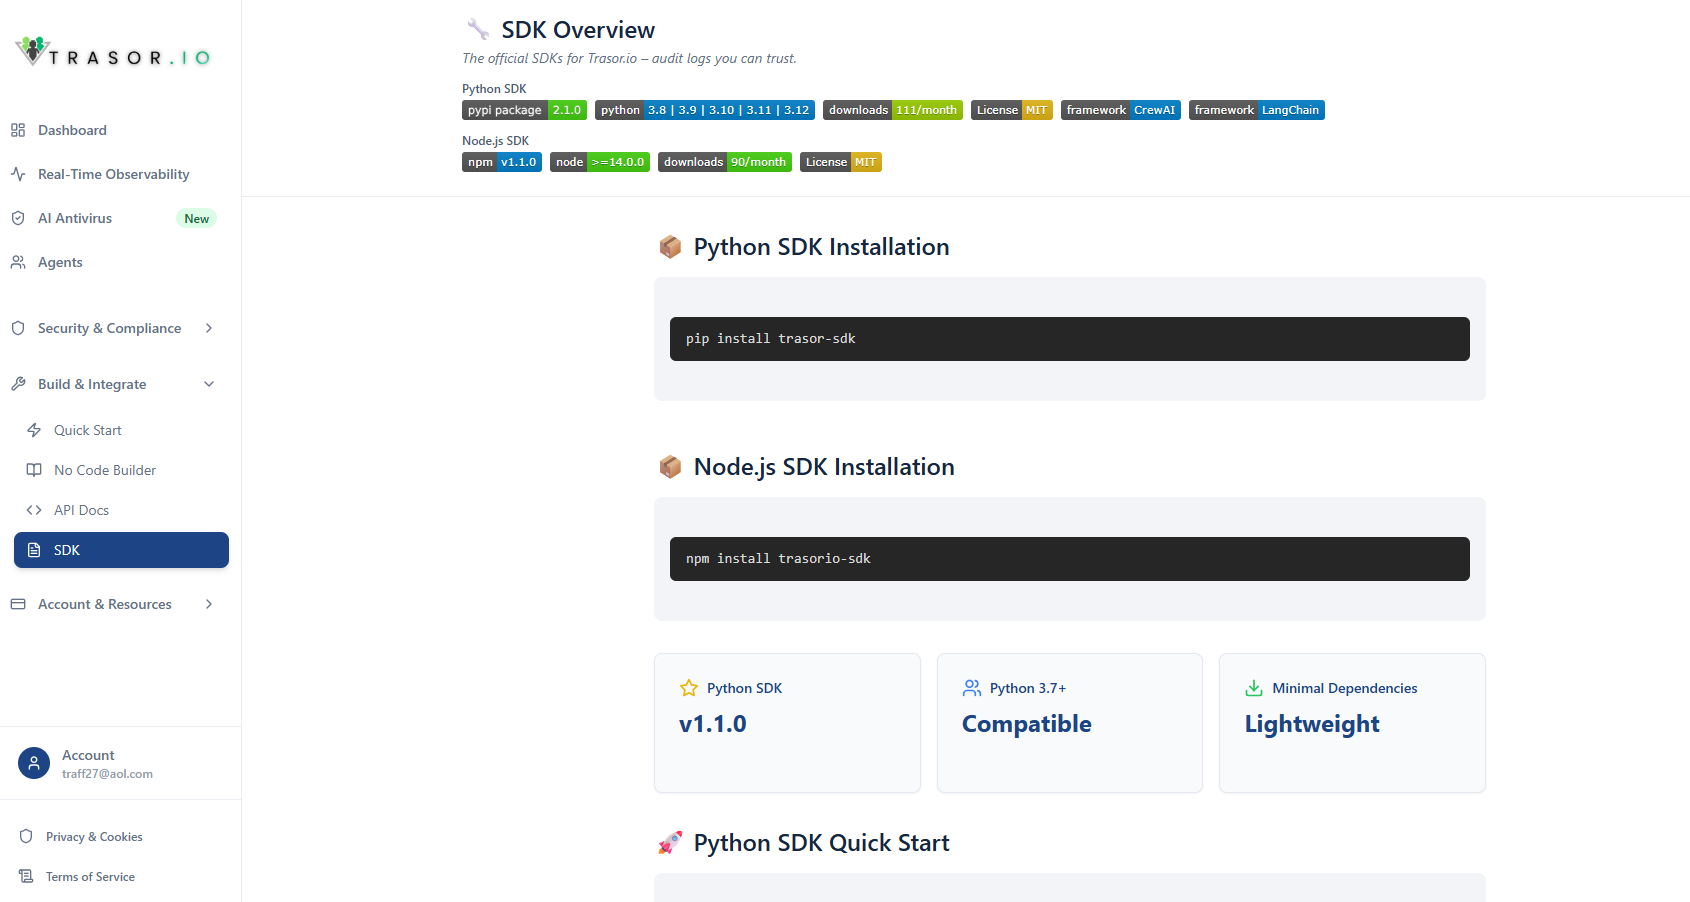This screenshot has height=902, width=1690.
Task: Open No Code Builder book icon
Action: (x=34, y=470)
